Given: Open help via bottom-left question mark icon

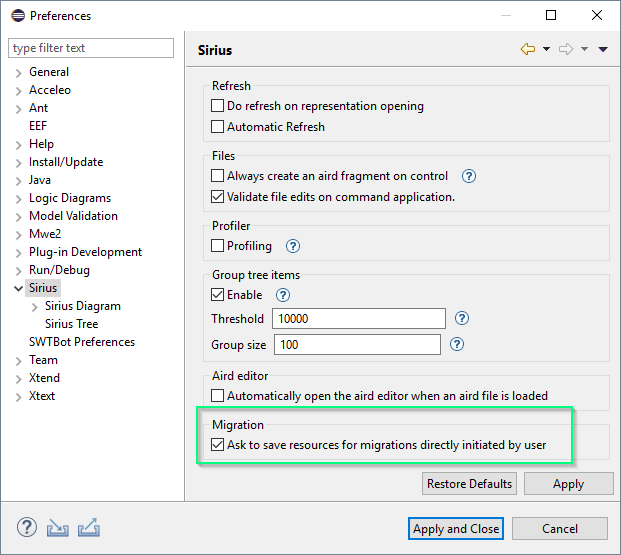Looking at the screenshot, I should click(x=27, y=527).
